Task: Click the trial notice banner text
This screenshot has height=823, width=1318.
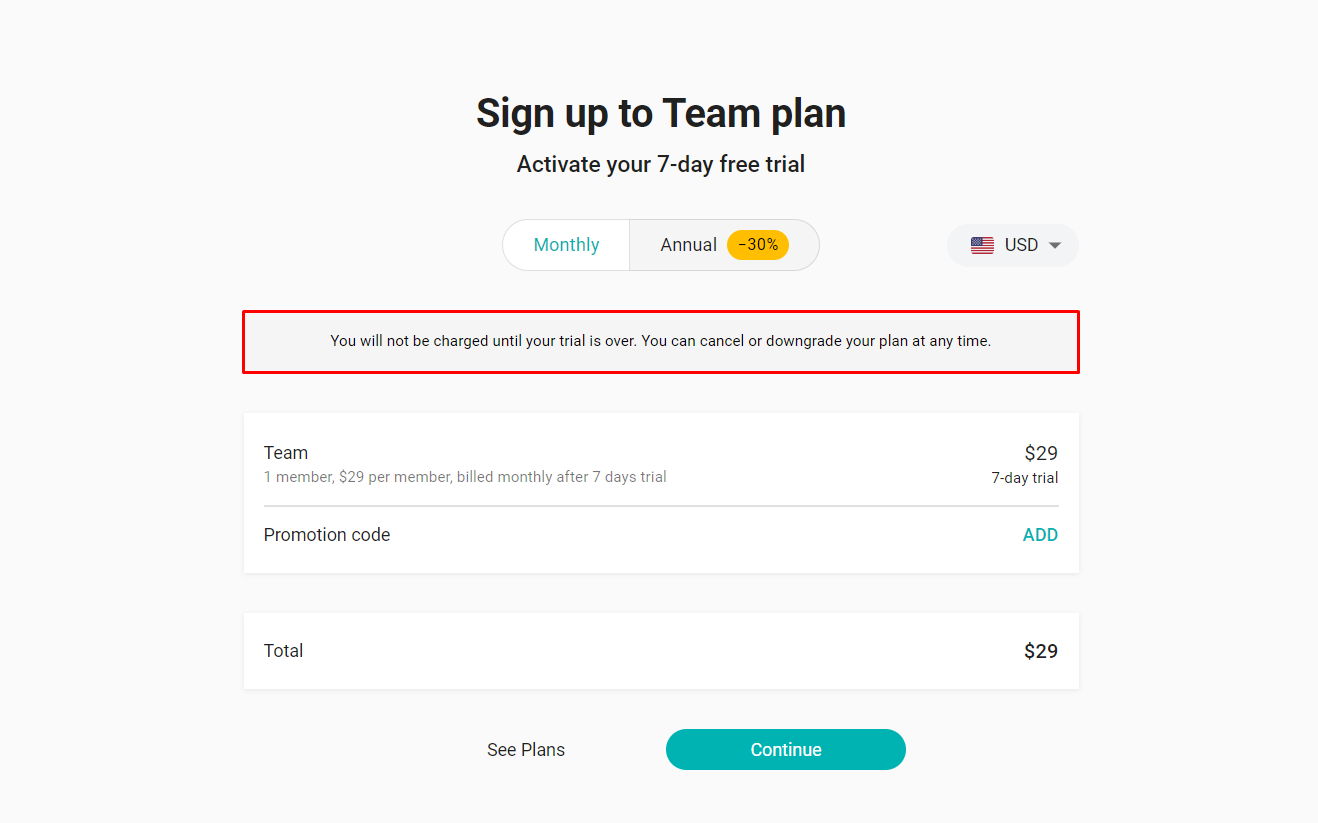Action: 661,341
